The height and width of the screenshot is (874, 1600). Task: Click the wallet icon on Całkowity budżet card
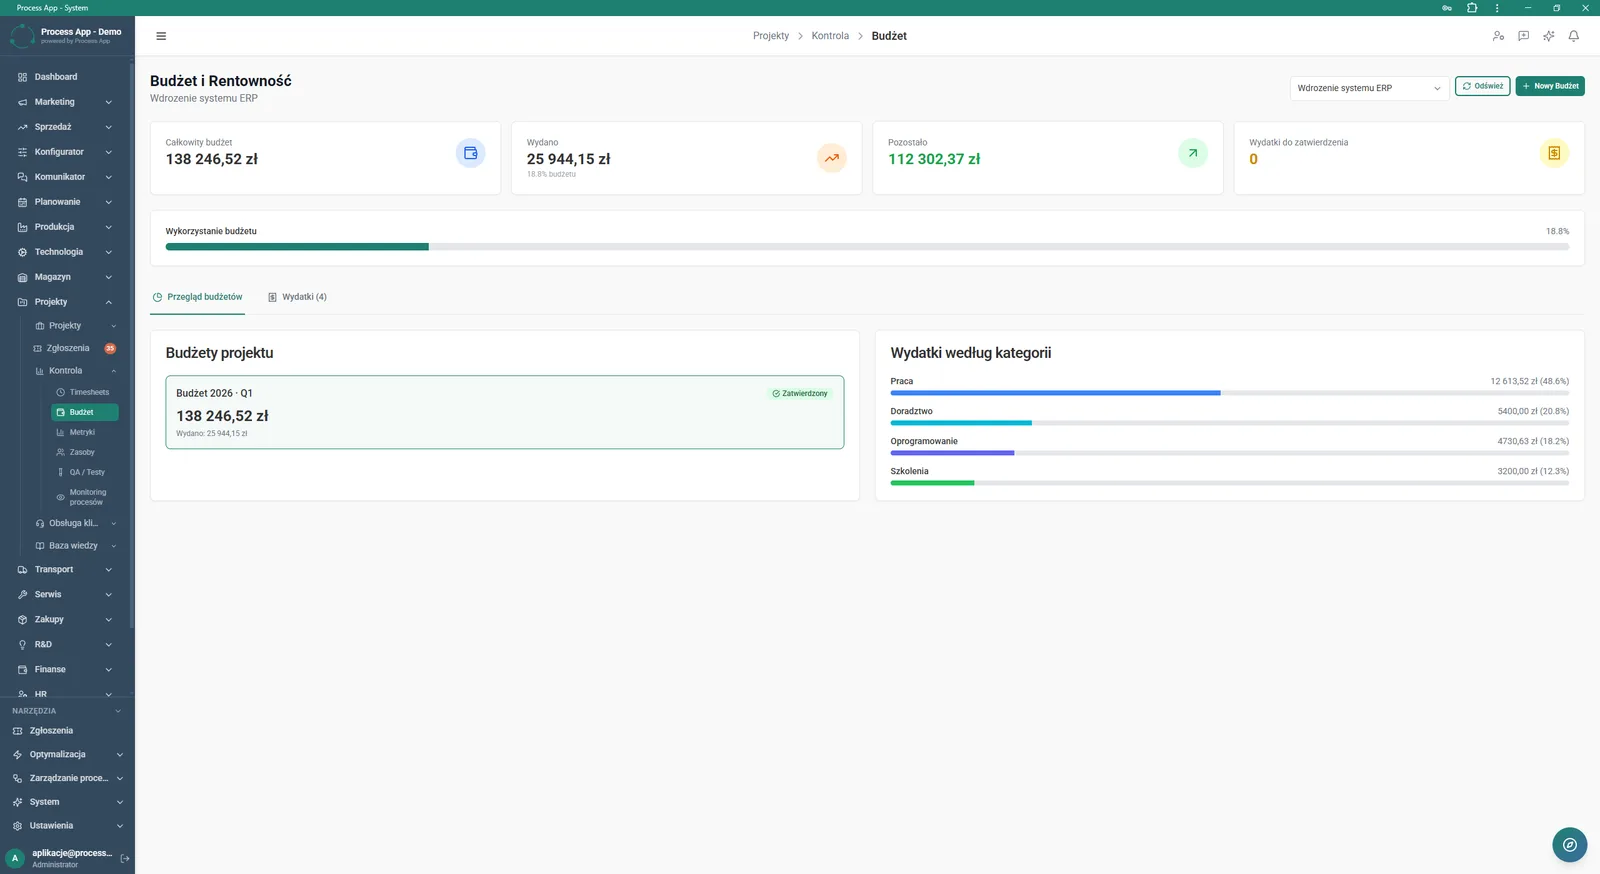click(x=470, y=153)
